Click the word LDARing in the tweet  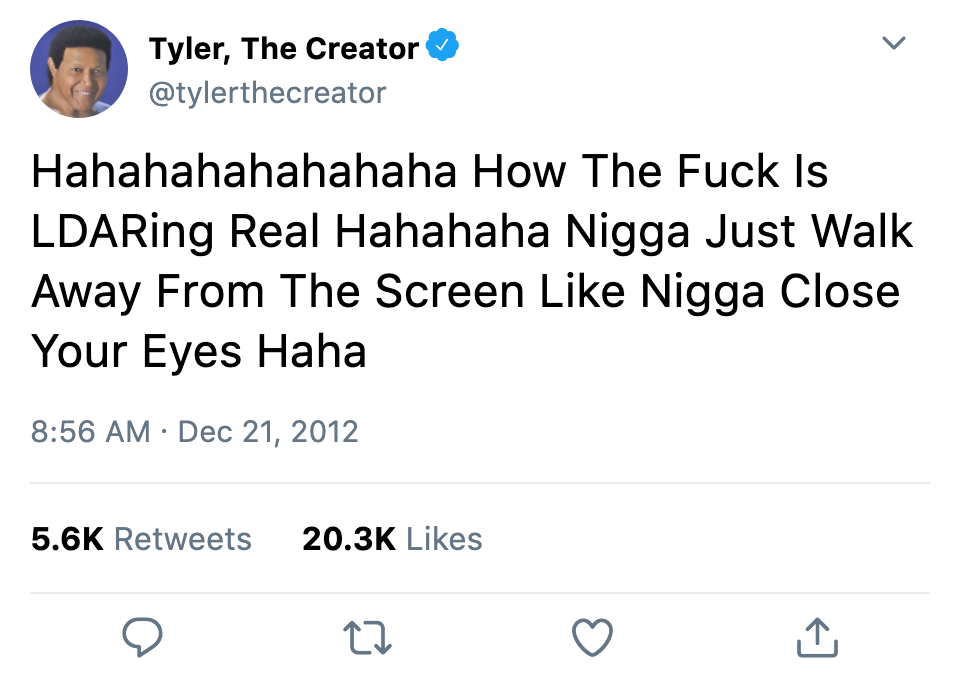[122, 233]
